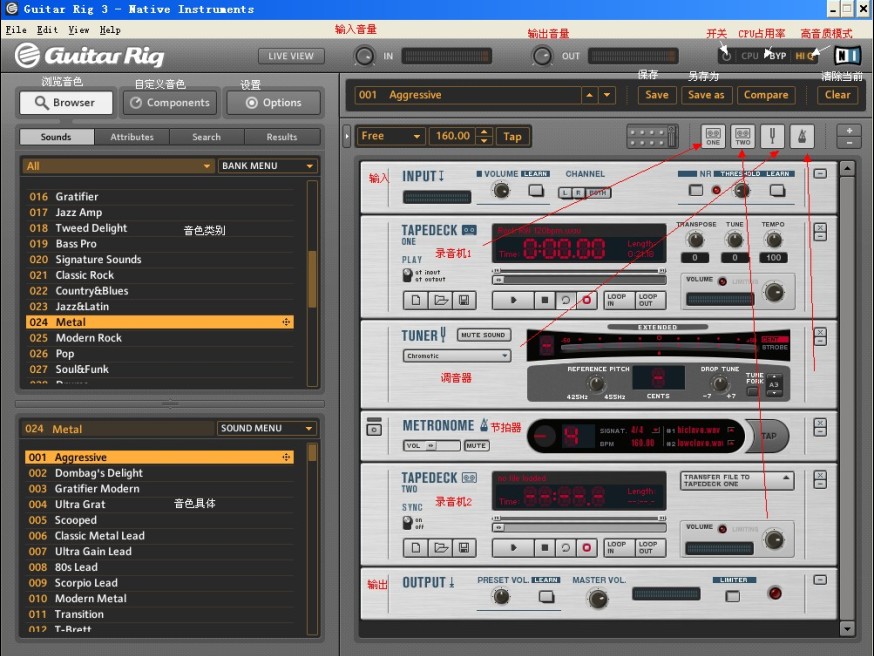Open the SOUND MENU dropdown
The height and width of the screenshot is (656, 875).
[x=266, y=428]
